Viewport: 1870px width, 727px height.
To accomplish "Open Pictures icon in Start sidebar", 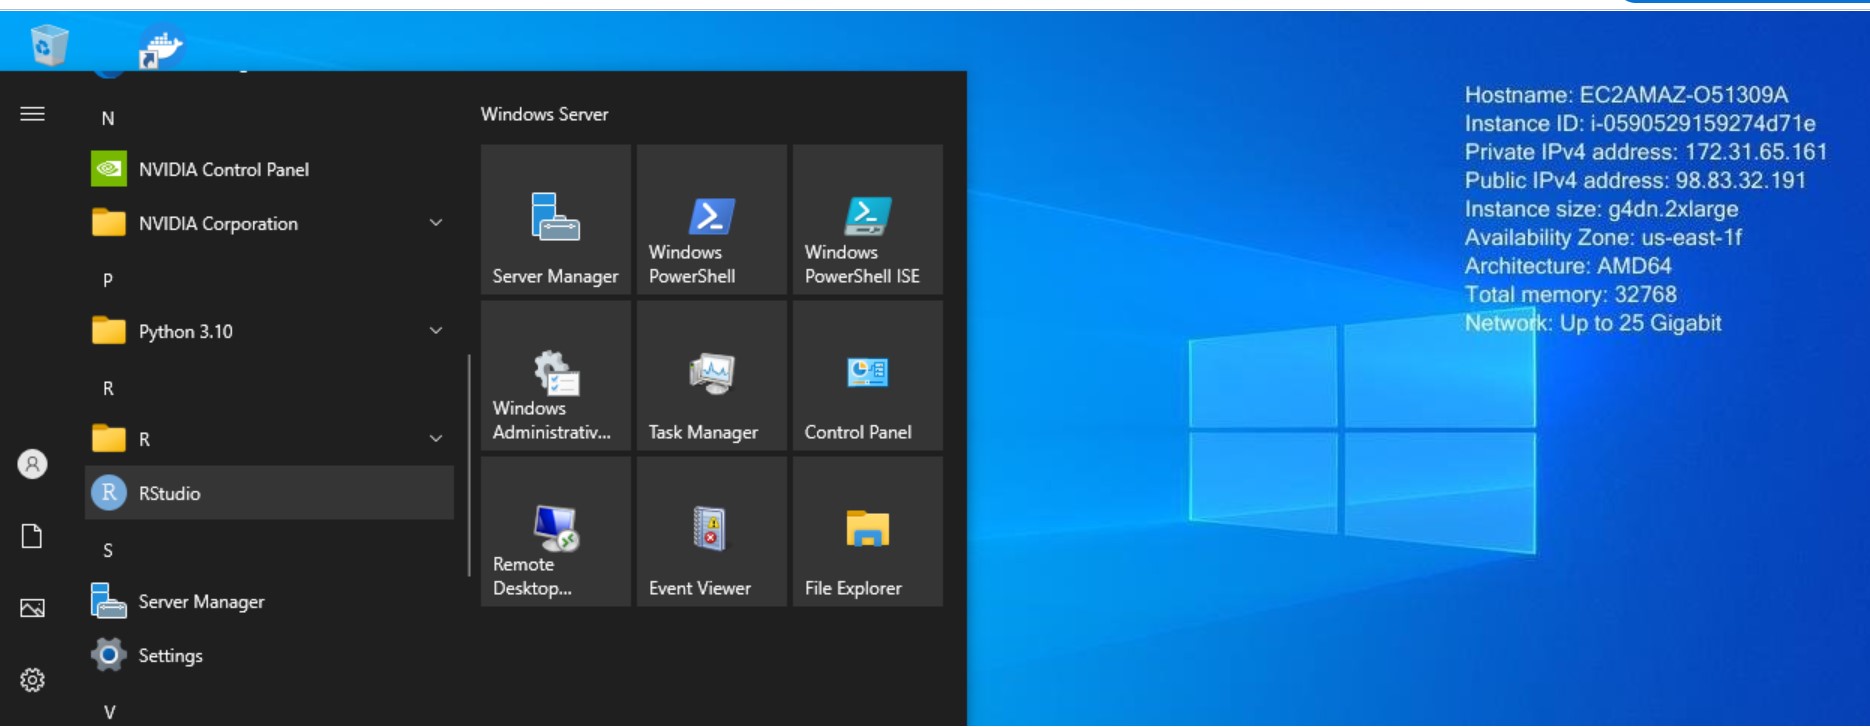I will (32, 608).
